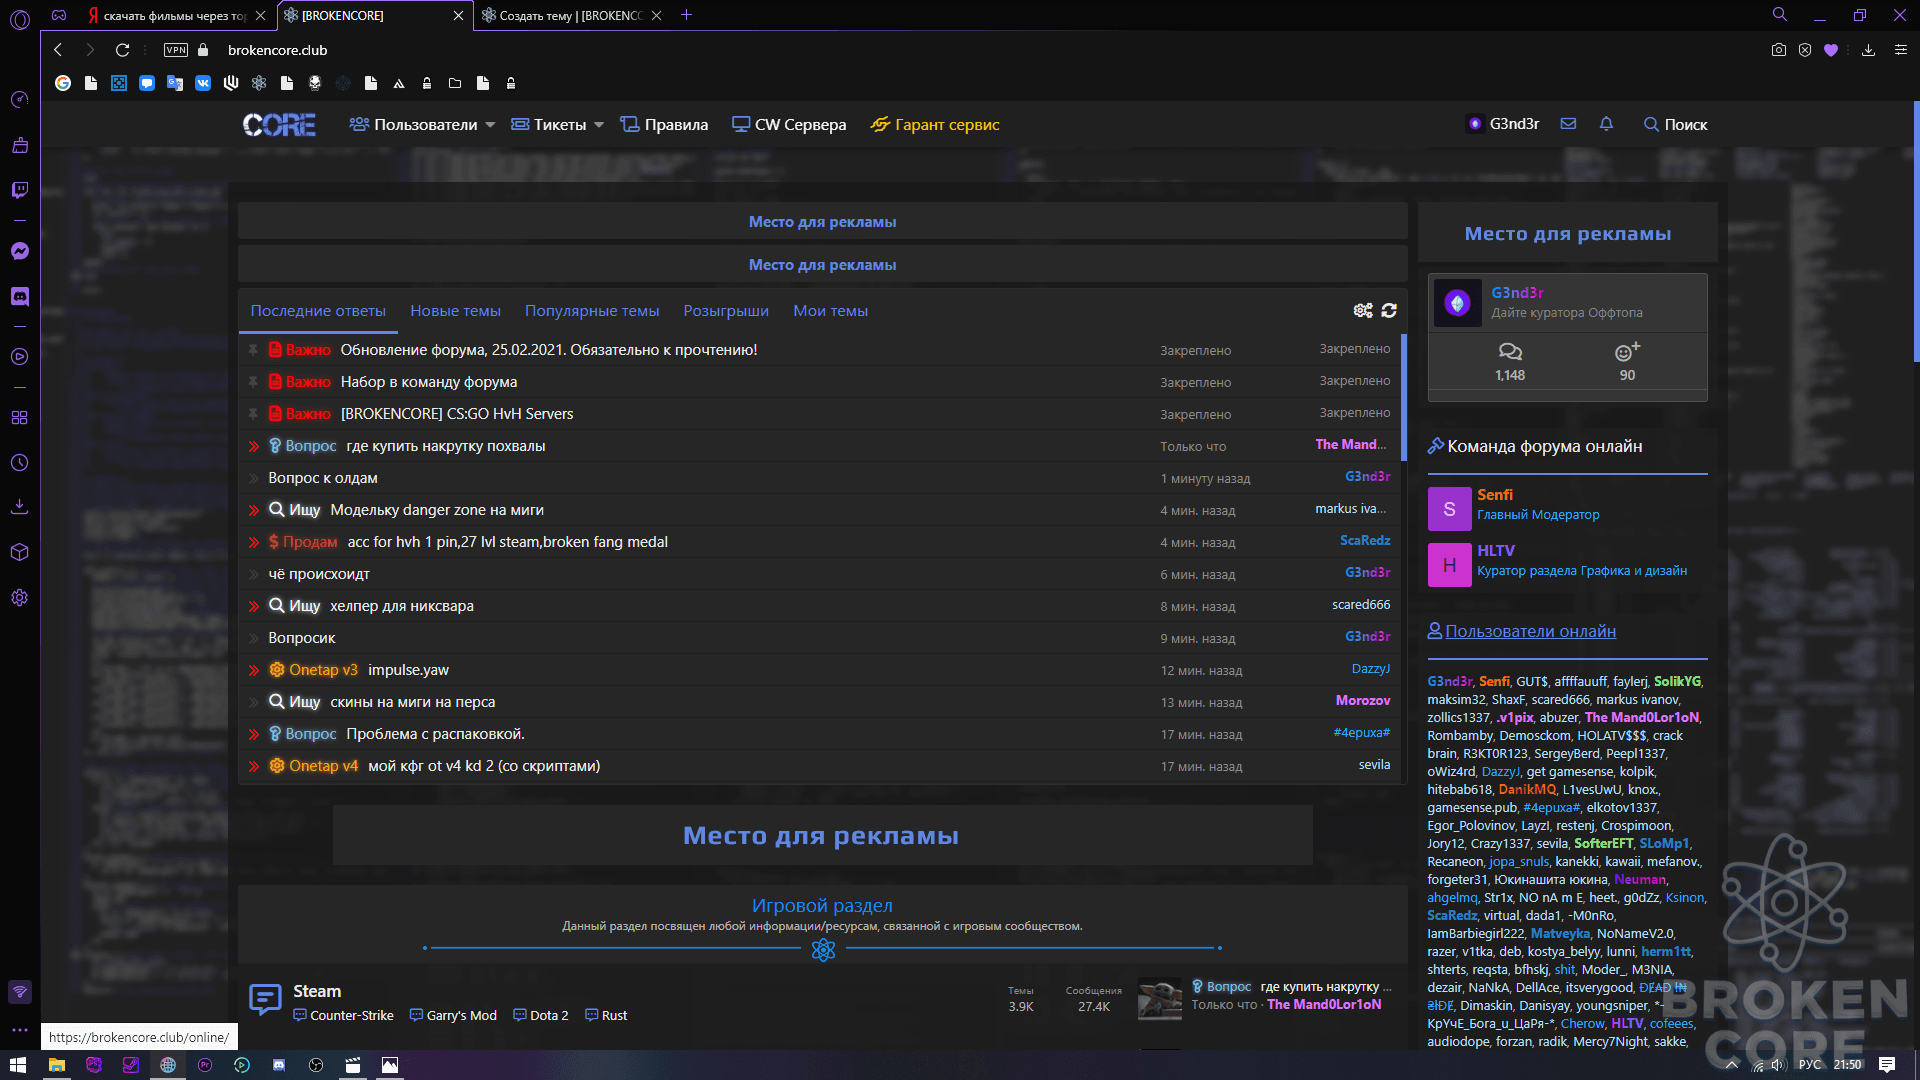The image size is (1920, 1080).
Task: Switch to the Новые темы tab
Action: click(455, 311)
